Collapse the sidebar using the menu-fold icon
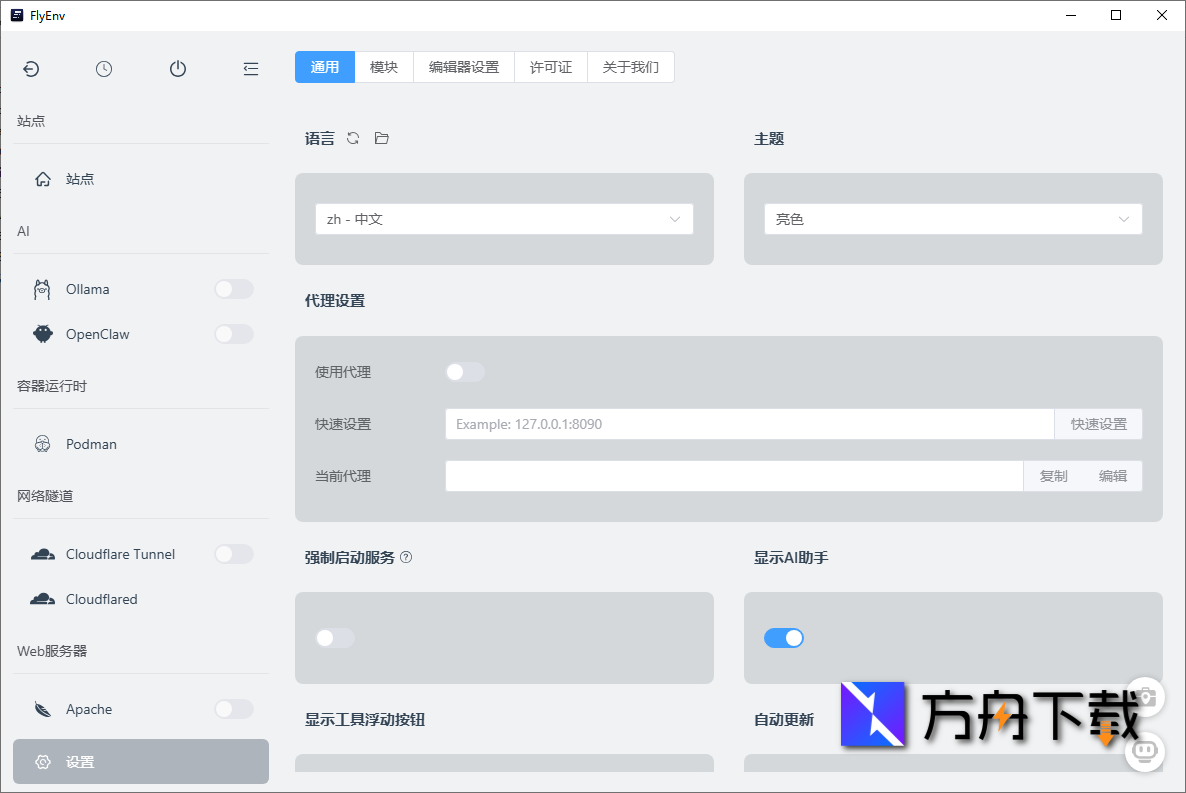Viewport: 1186px width, 793px height. click(x=251, y=69)
